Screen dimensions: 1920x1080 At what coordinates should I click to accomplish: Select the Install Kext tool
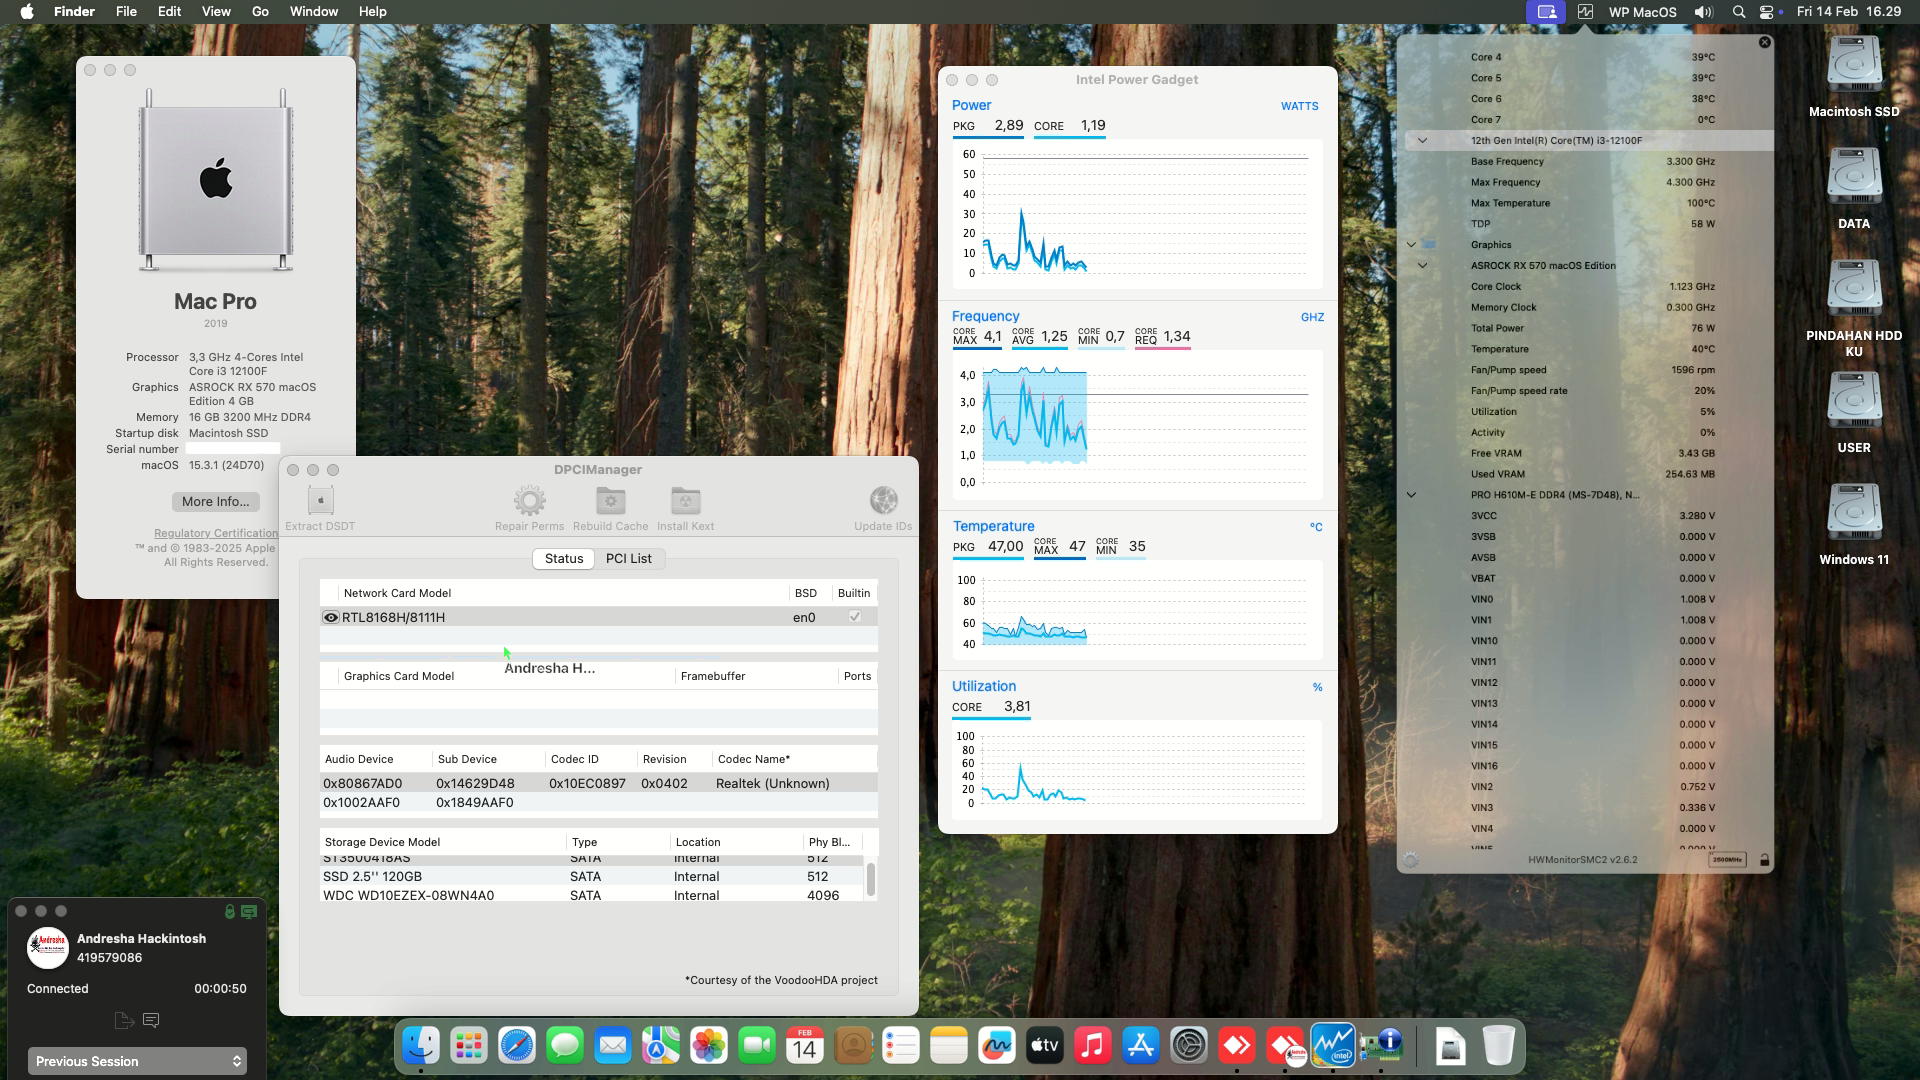pyautogui.click(x=685, y=503)
